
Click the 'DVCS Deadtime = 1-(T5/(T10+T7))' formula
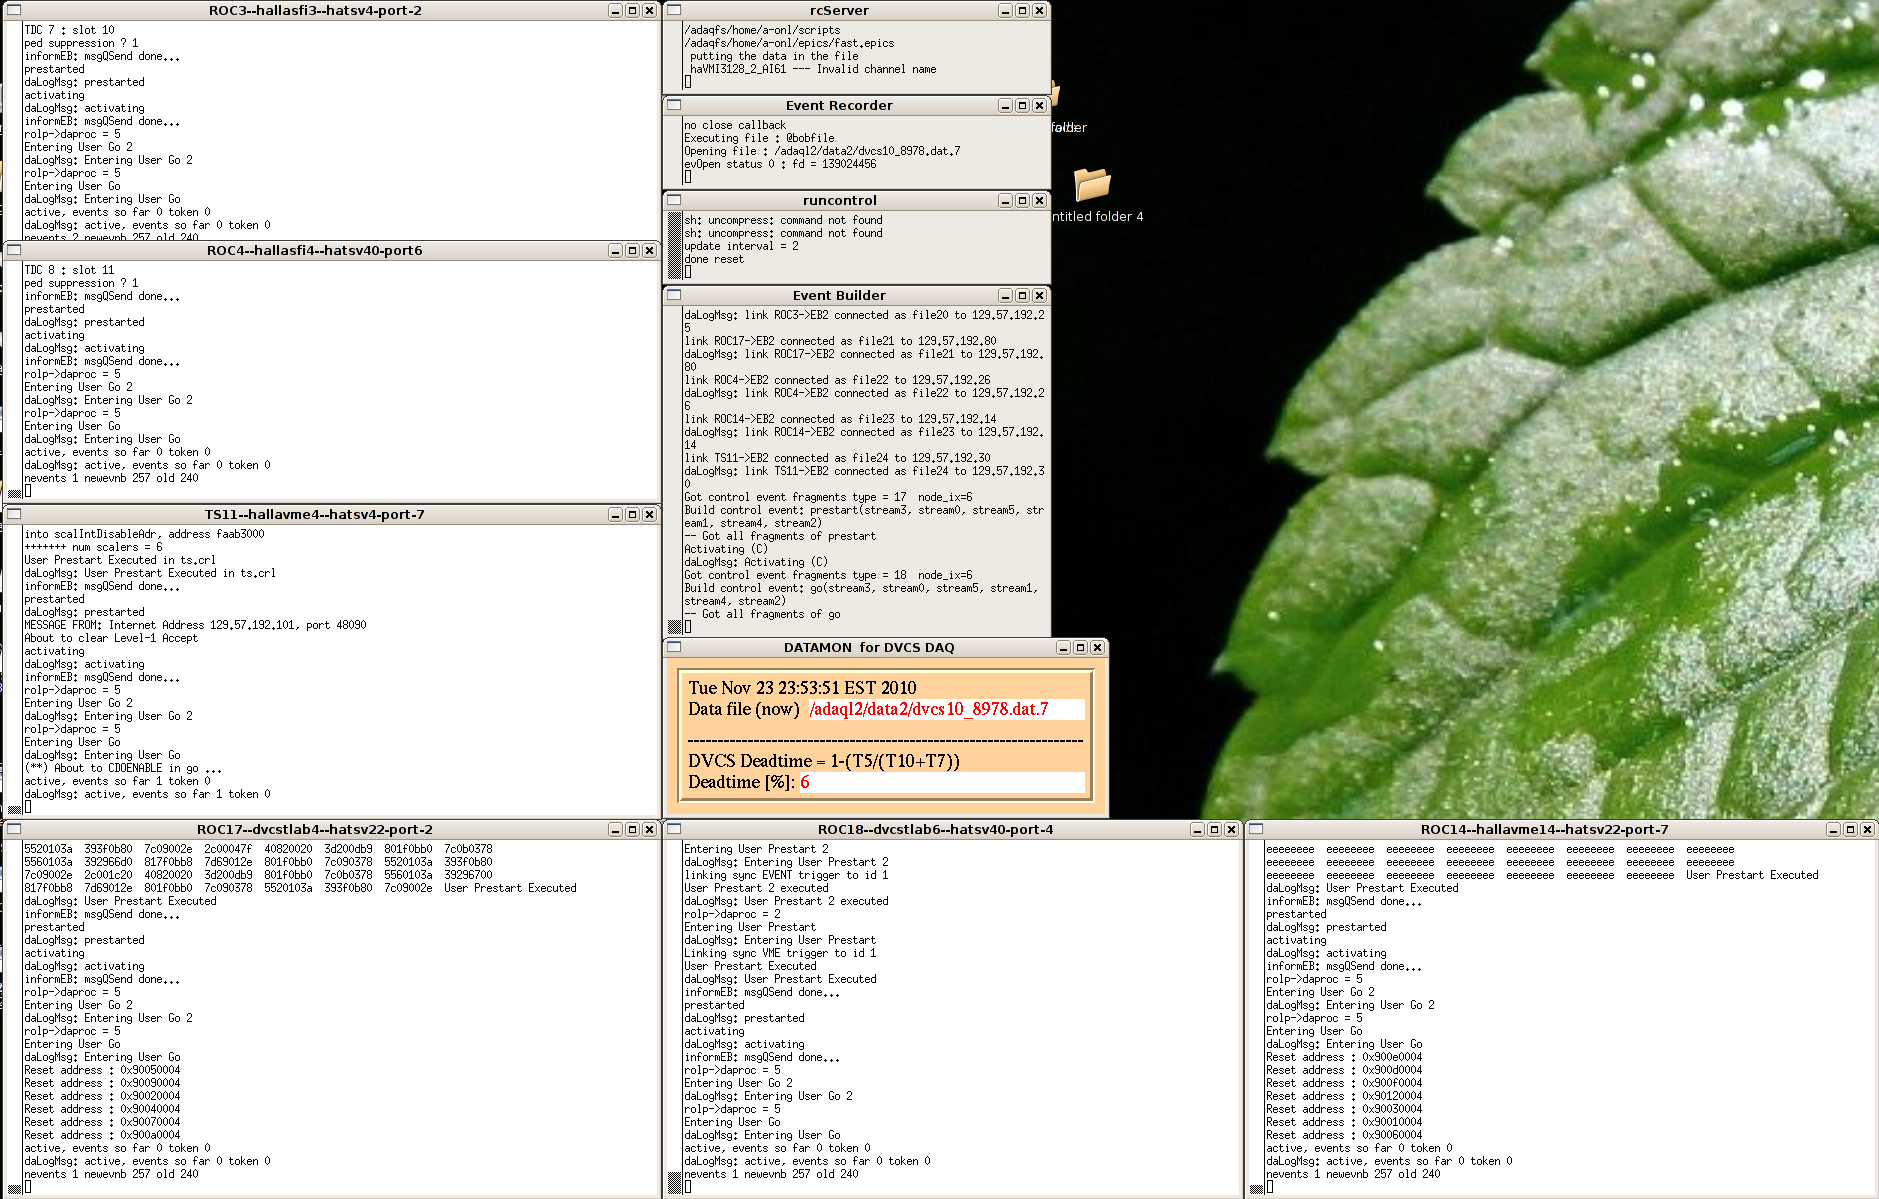point(824,761)
